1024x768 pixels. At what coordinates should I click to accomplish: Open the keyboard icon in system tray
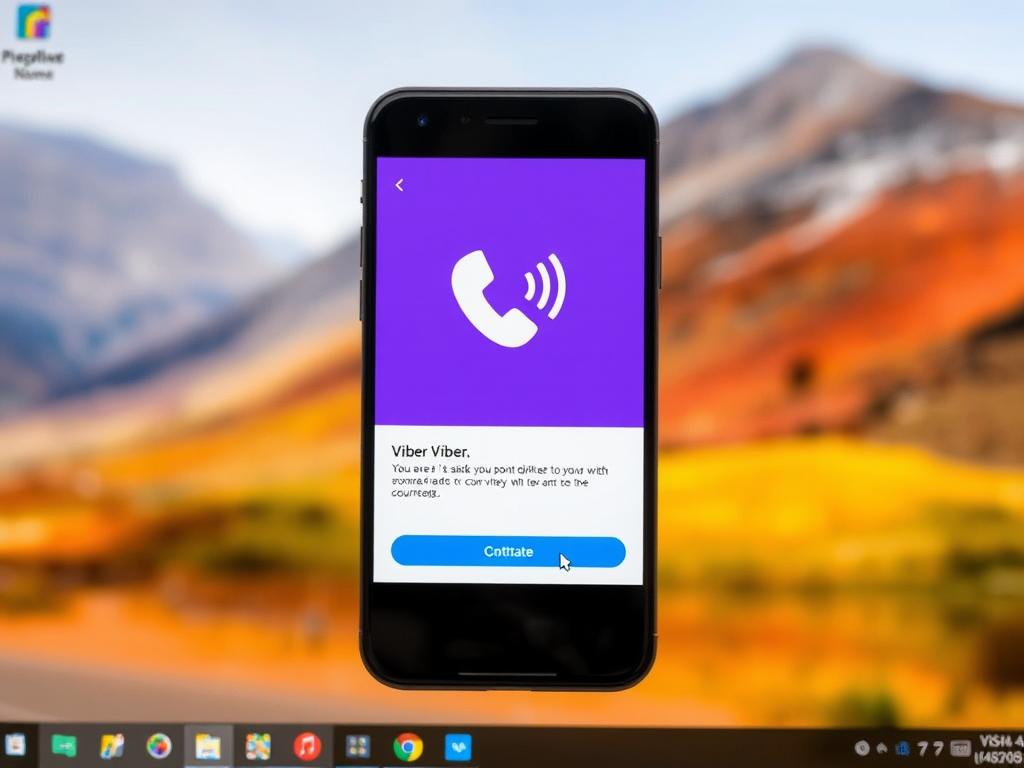(960, 748)
